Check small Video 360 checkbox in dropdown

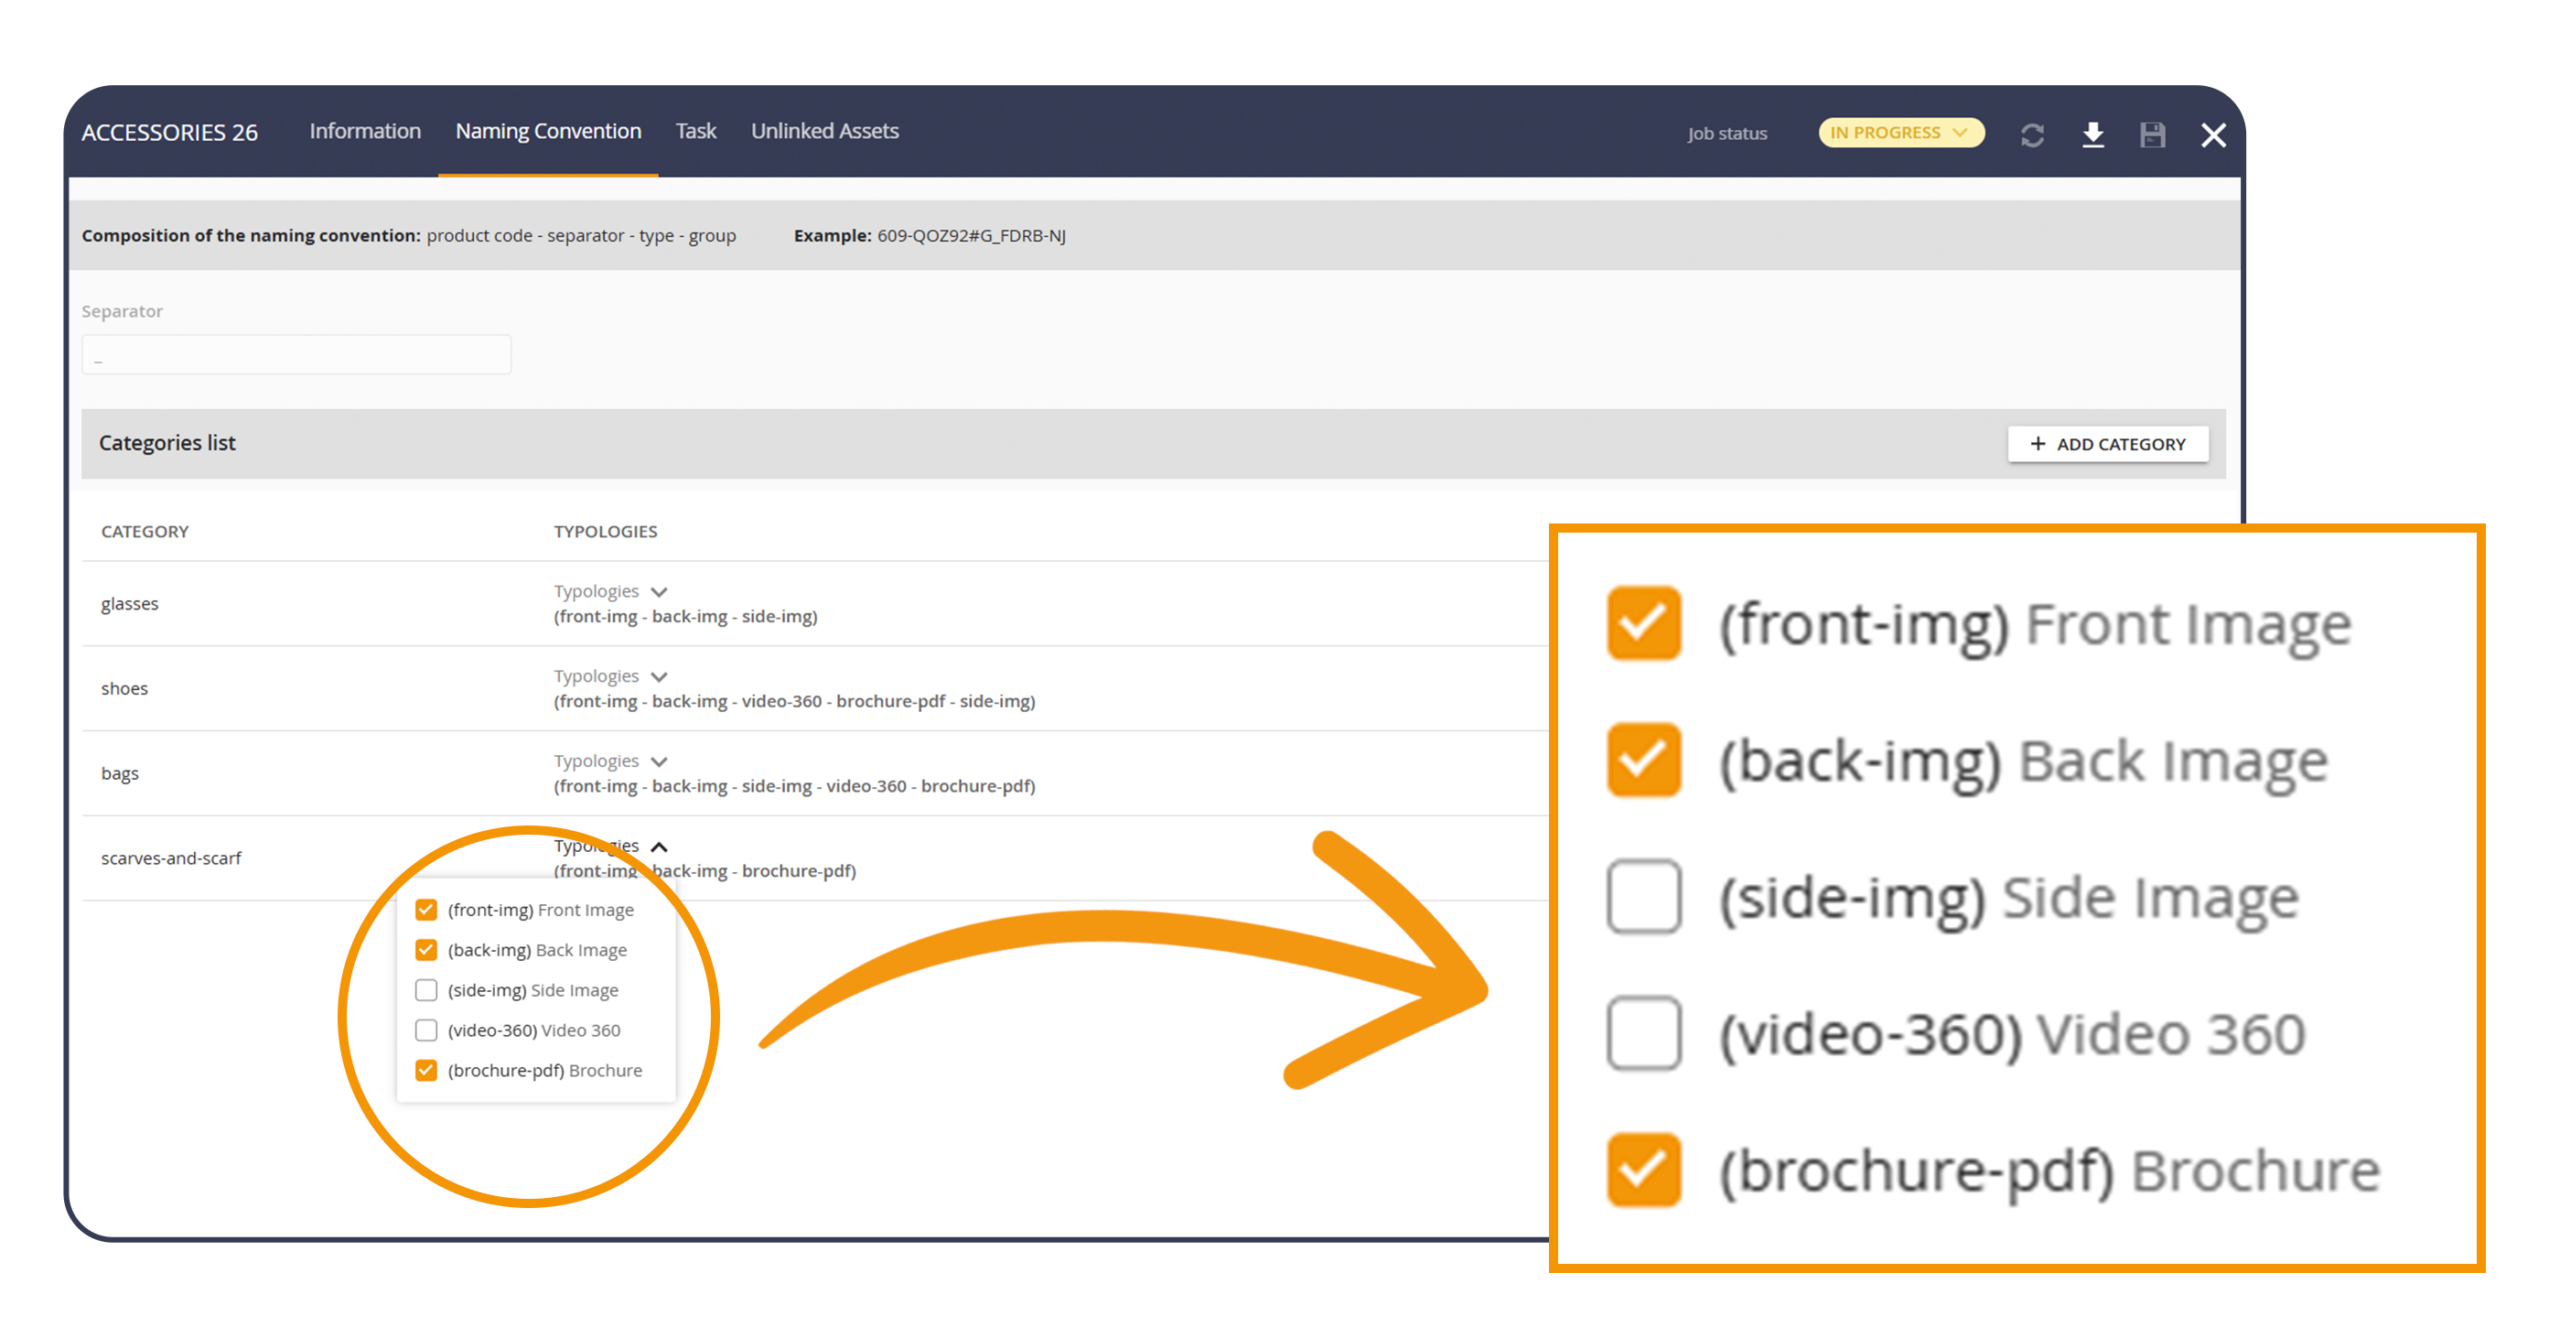click(426, 1030)
